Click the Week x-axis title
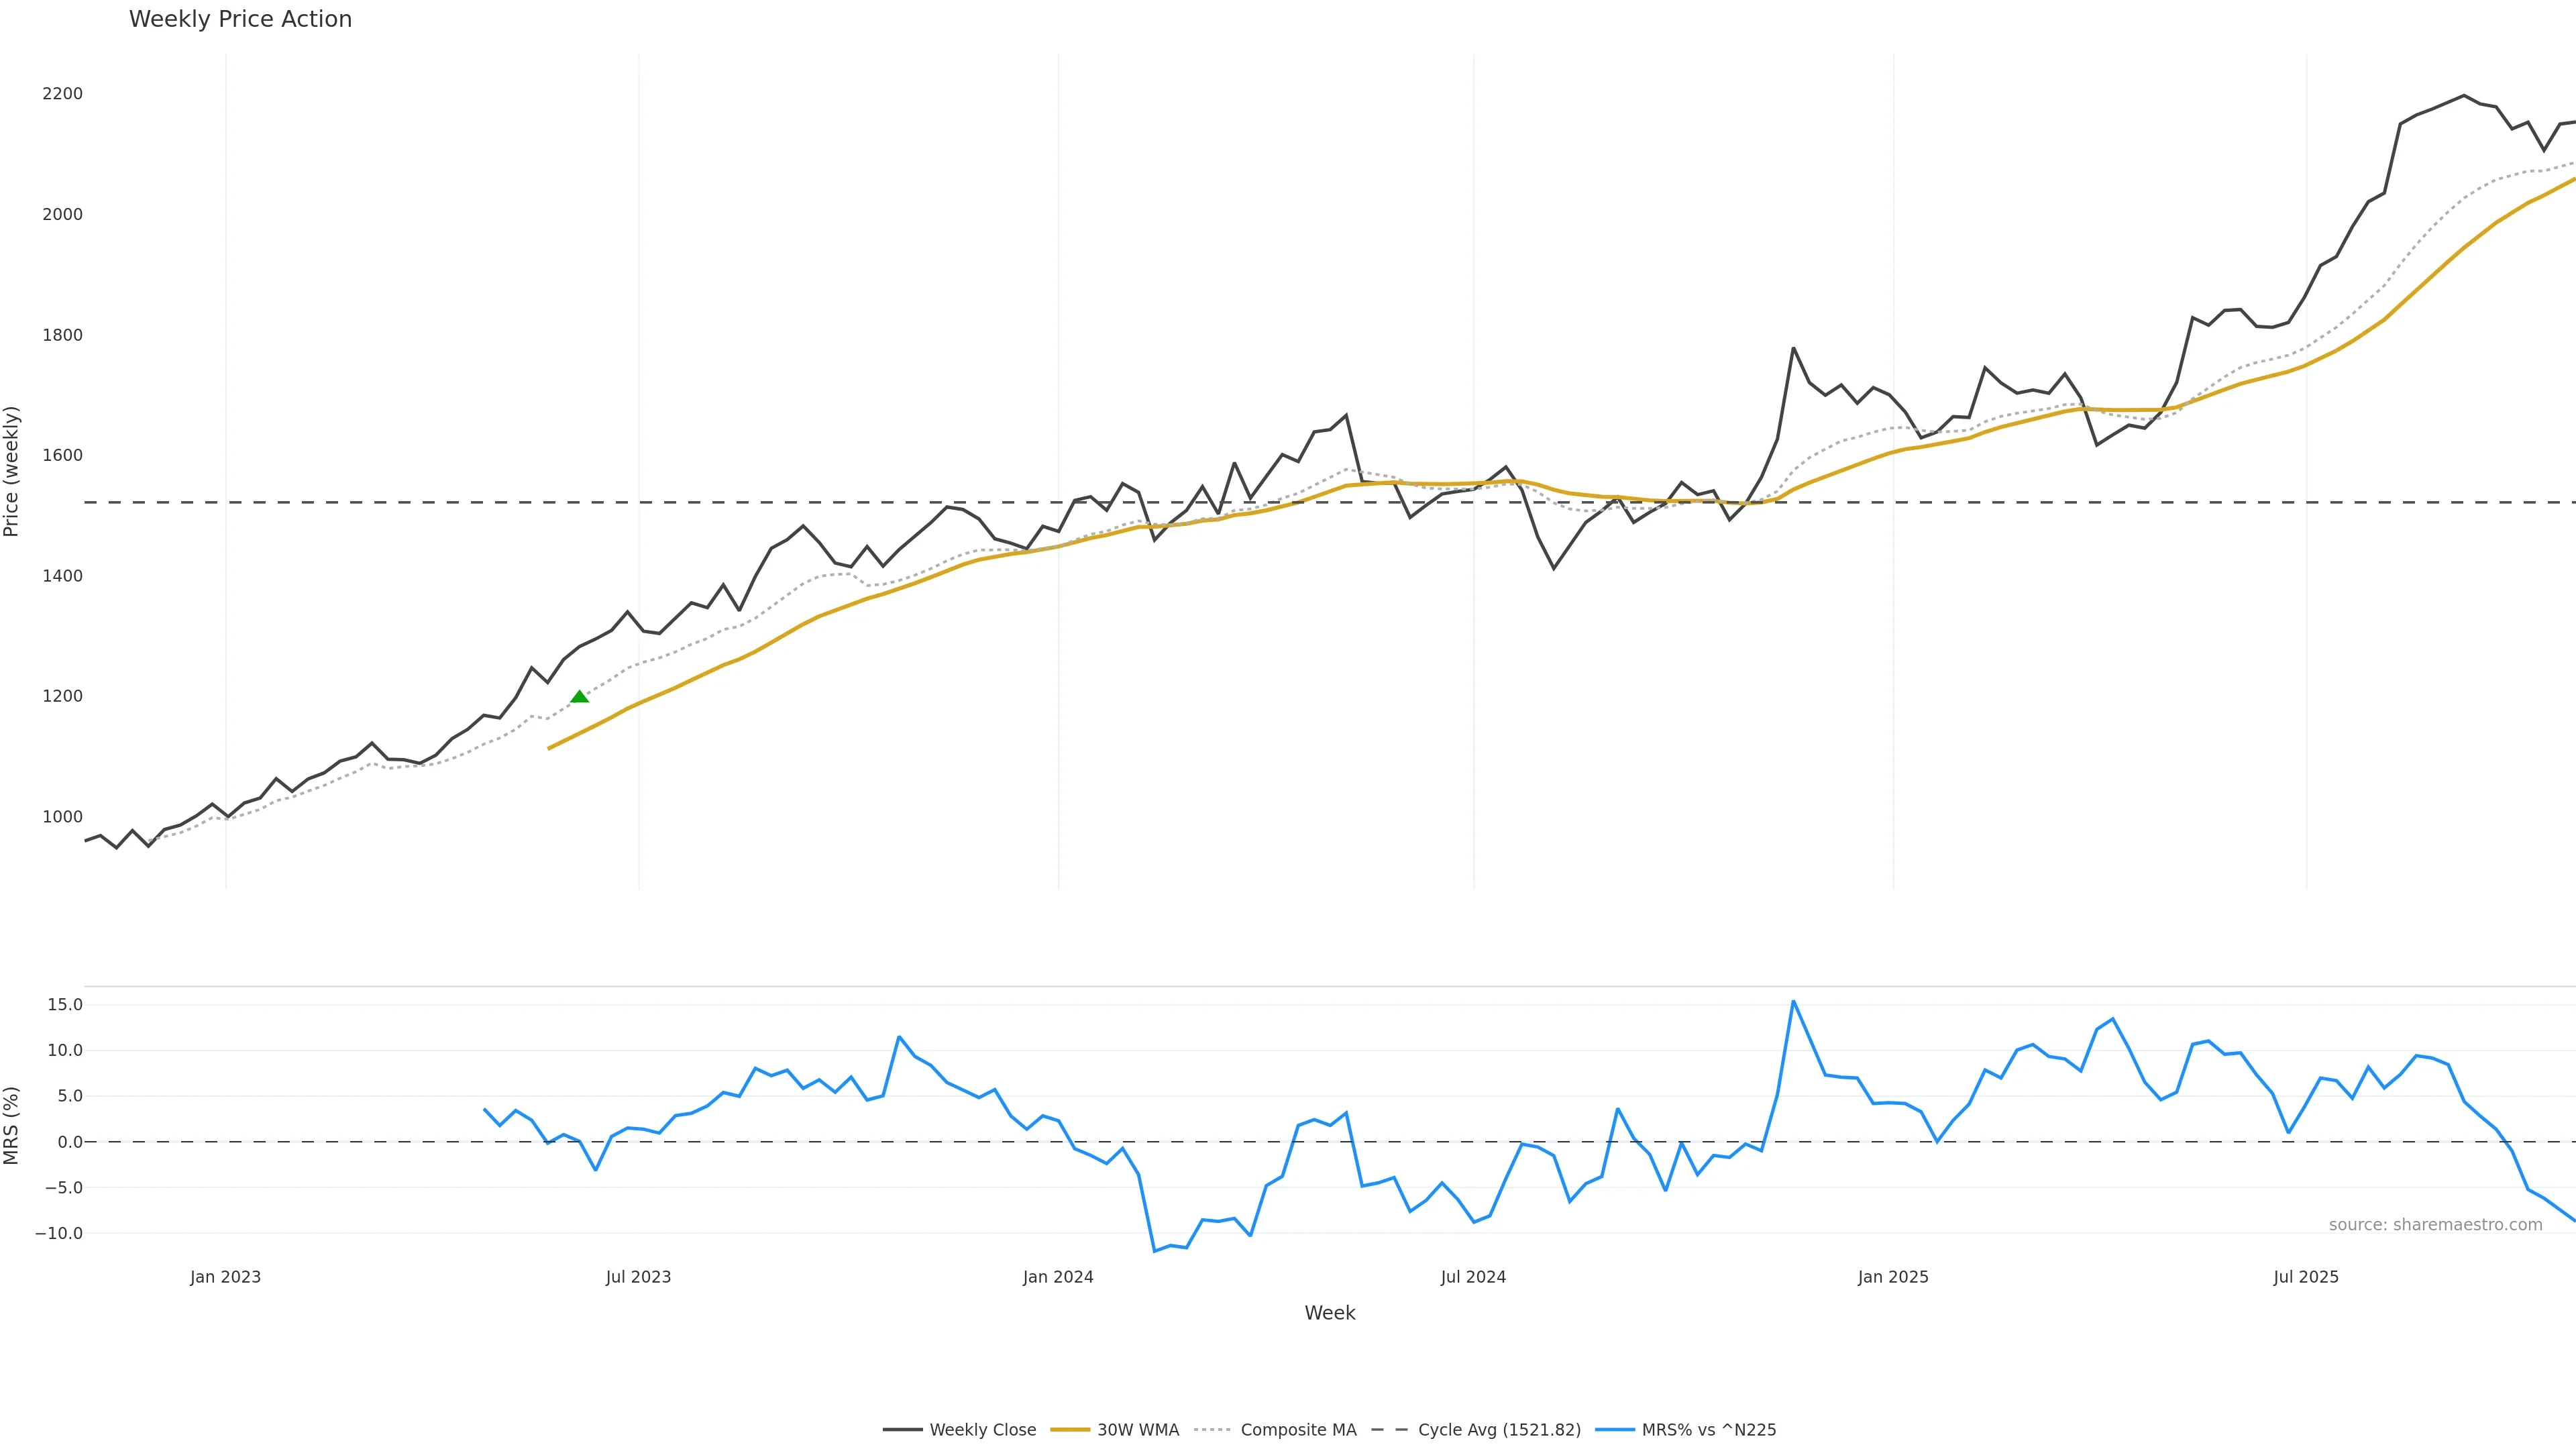This screenshot has width=2576, height=1449. tap(1329, 1313)
